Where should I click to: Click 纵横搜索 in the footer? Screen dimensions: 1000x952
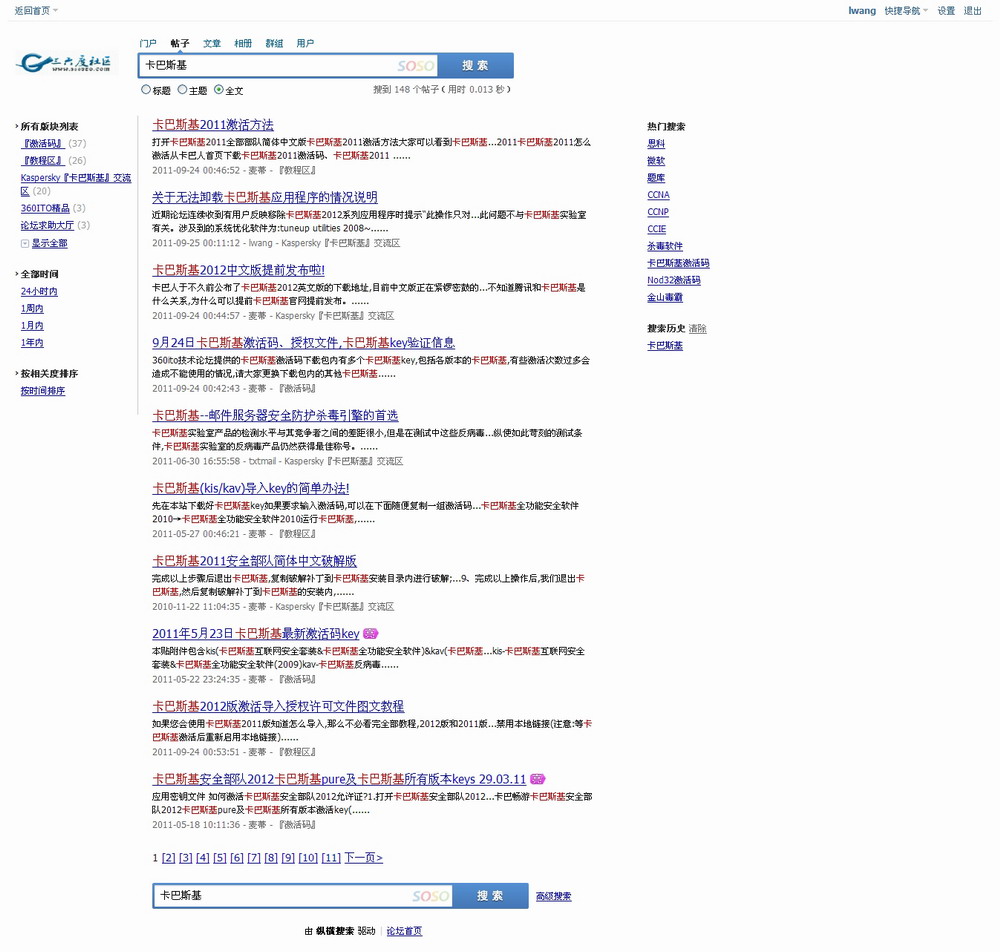tap(335, 931)
